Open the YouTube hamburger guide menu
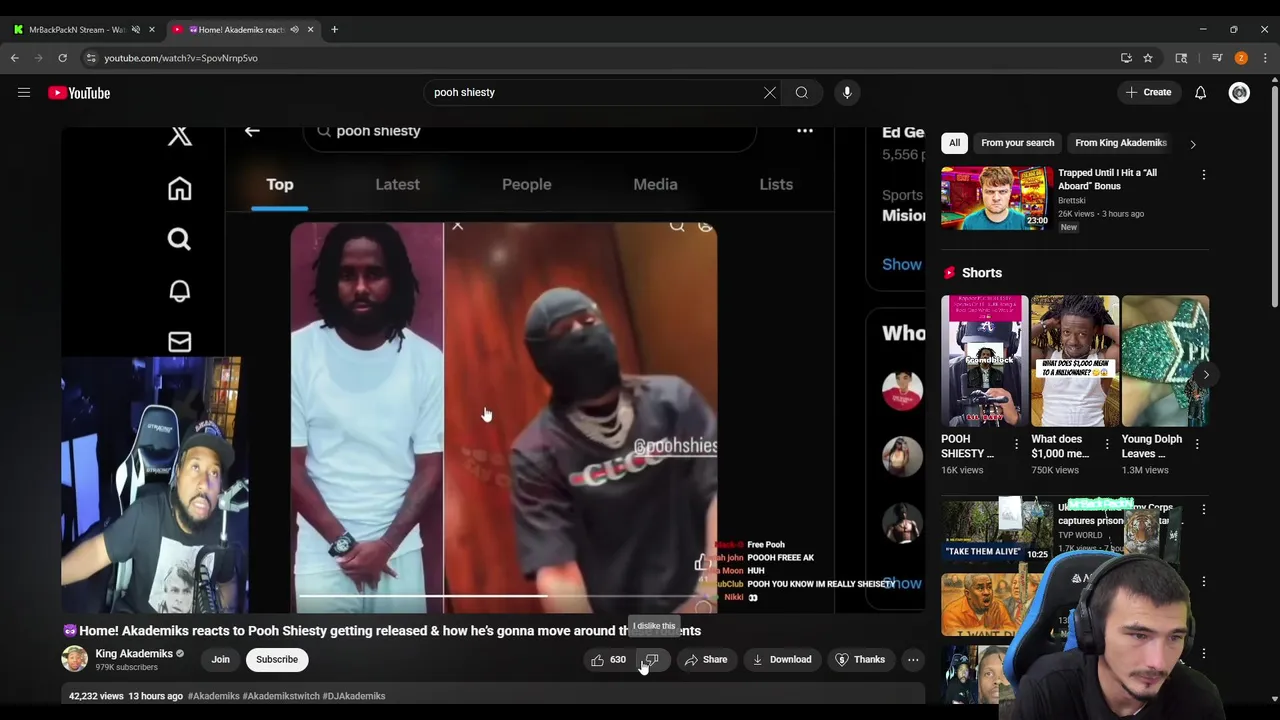Viewport: 1280px width, 720px height. [24, 93]
